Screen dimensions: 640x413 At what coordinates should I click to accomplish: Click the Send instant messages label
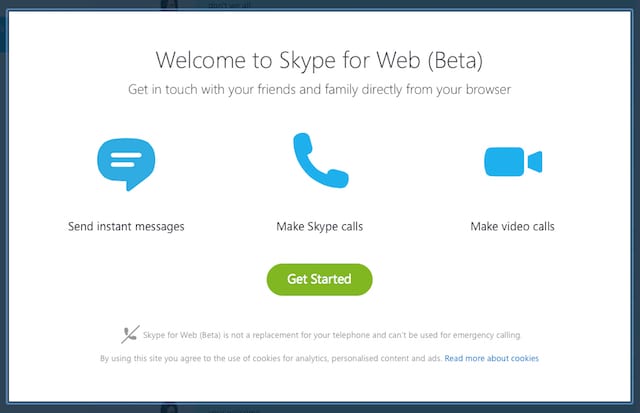pos(126,227)
